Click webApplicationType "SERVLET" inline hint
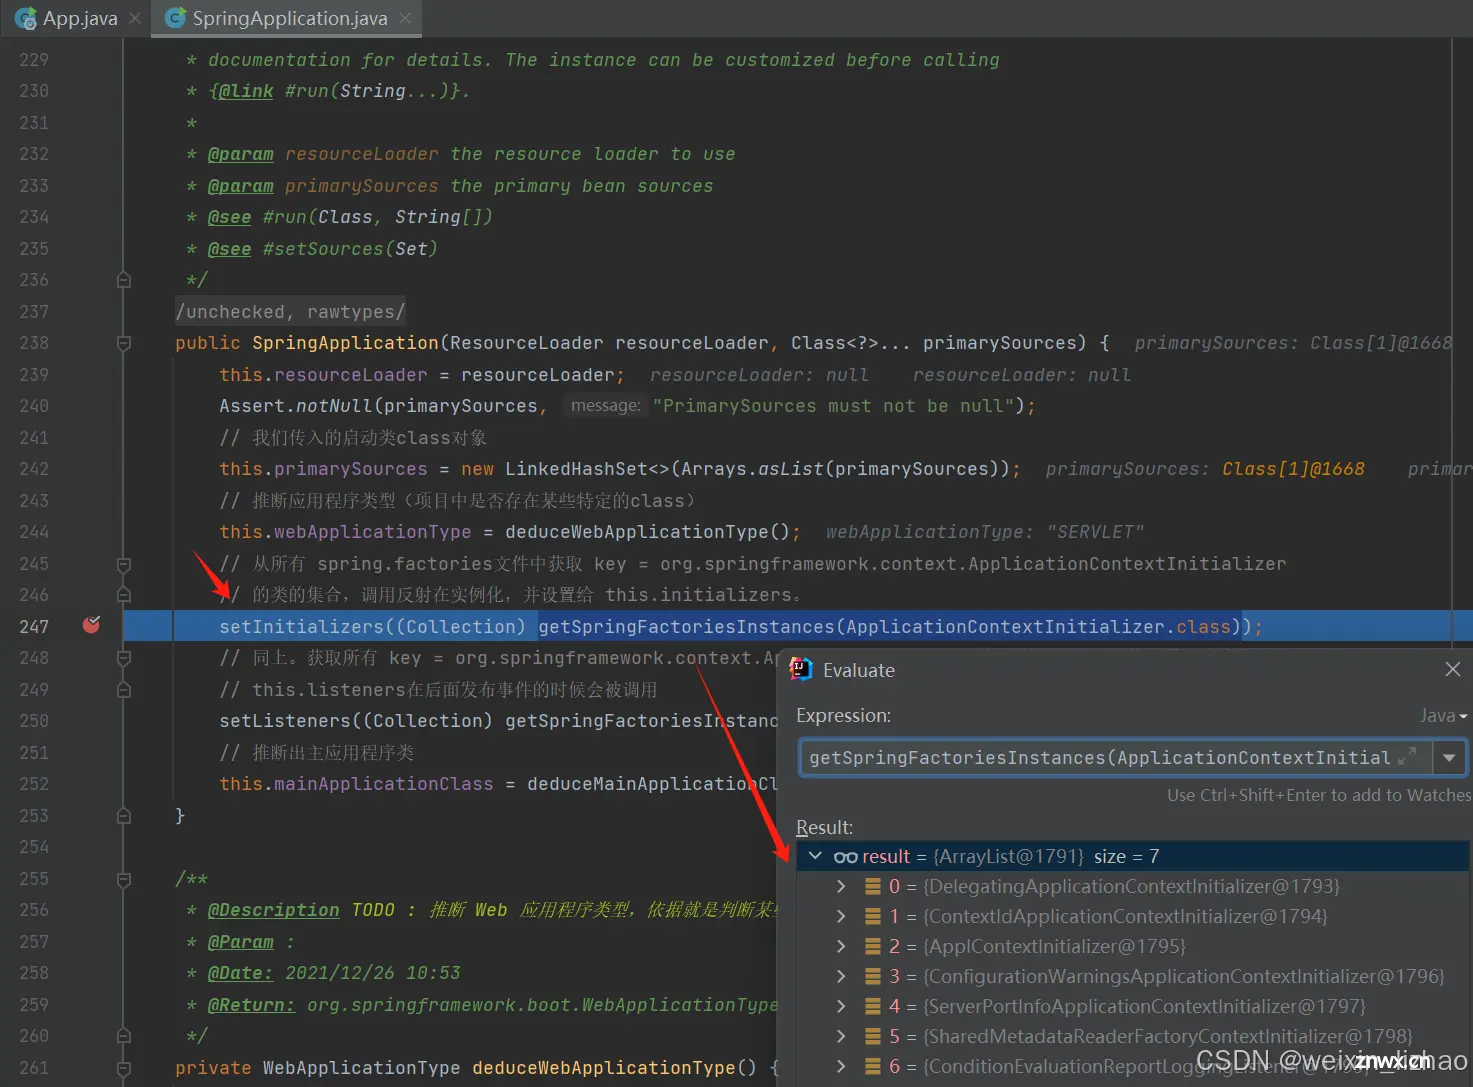Image resolution: width=1473 pixels, height=1087 pixels. [x=985, y=532]
